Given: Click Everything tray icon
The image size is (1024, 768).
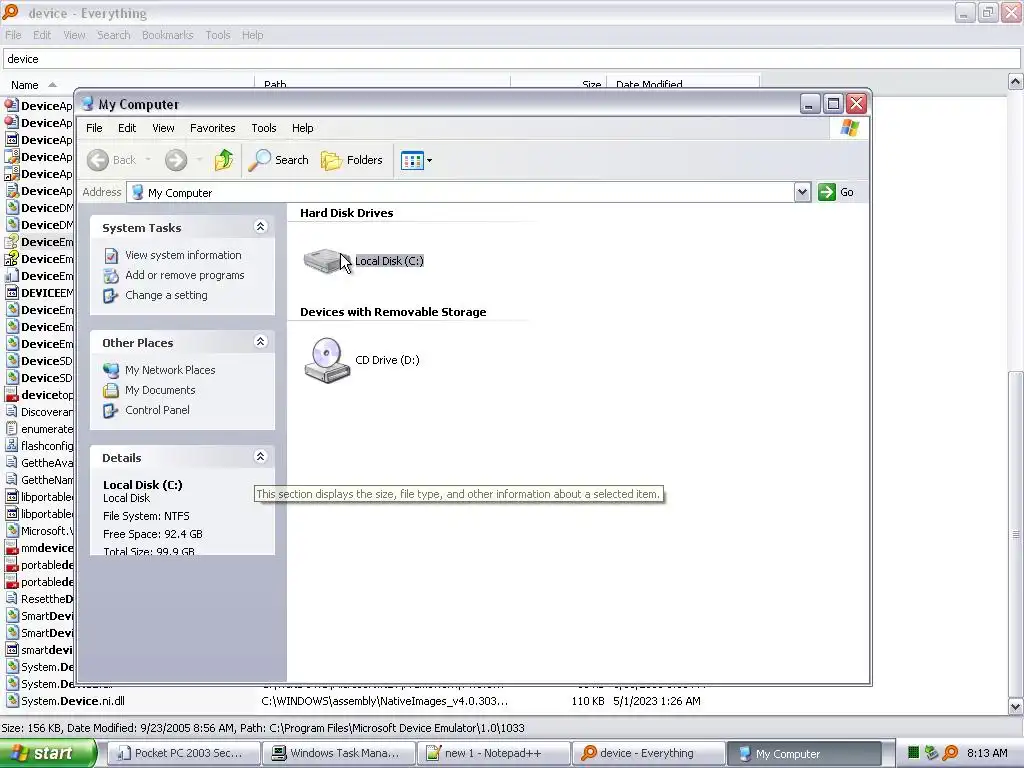Looking at the screenshot, I should [x=951, y=754].
